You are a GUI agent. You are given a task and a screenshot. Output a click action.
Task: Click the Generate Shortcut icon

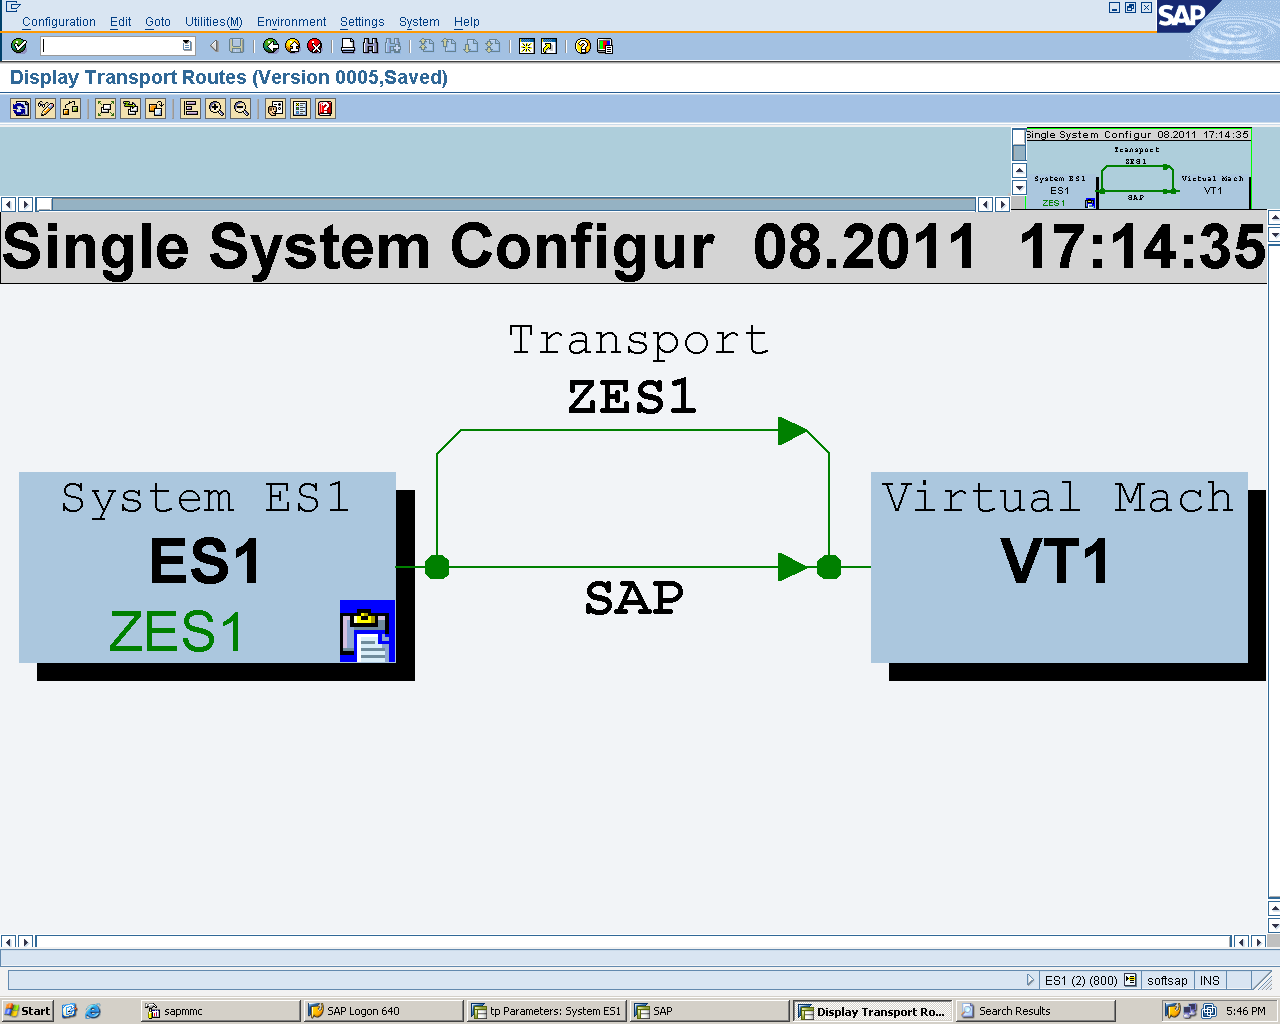click(549, 46)
